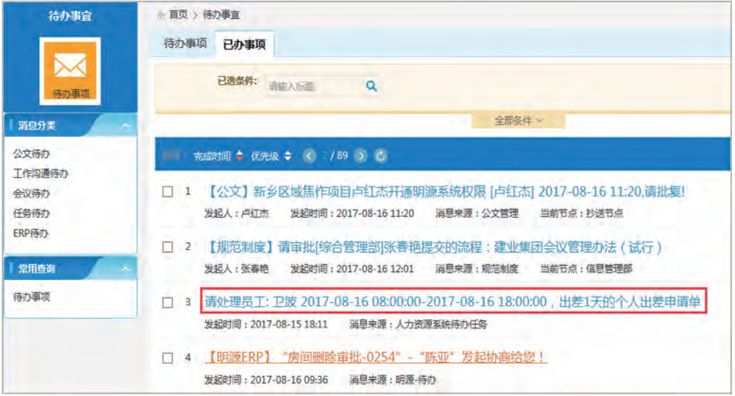Image resolution: width=735 pixels, height=396 pixels.
Task: Select 会议待办 category
Action: pos(31,194)
